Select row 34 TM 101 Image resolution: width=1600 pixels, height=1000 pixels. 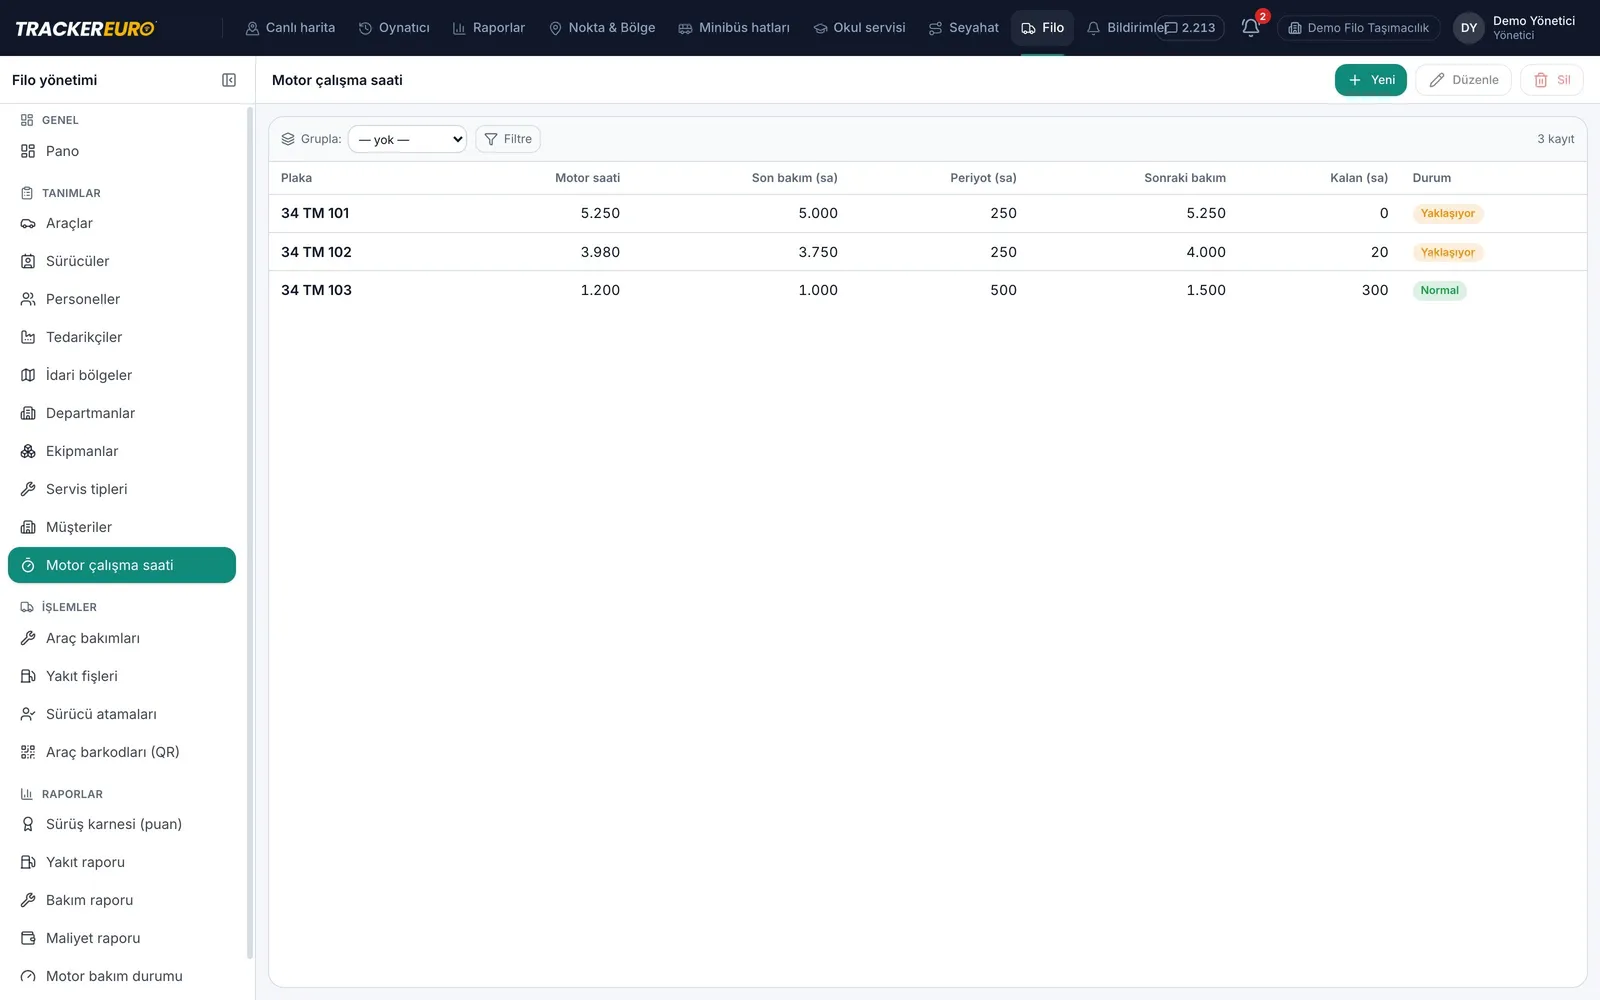pos(927,213)
